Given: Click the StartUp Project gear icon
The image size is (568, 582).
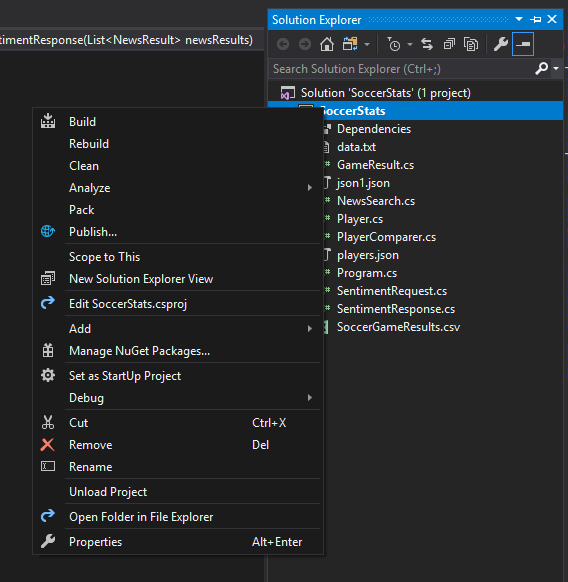Looking at the screenshot, I should 48,375.
